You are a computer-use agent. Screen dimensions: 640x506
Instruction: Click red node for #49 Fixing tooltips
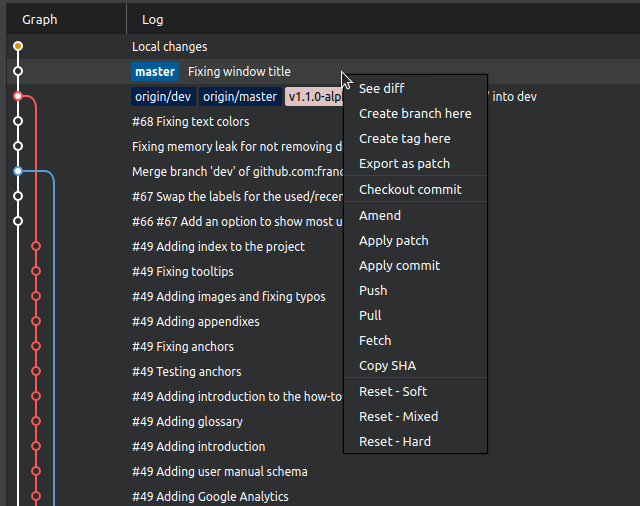pos(36,271)
